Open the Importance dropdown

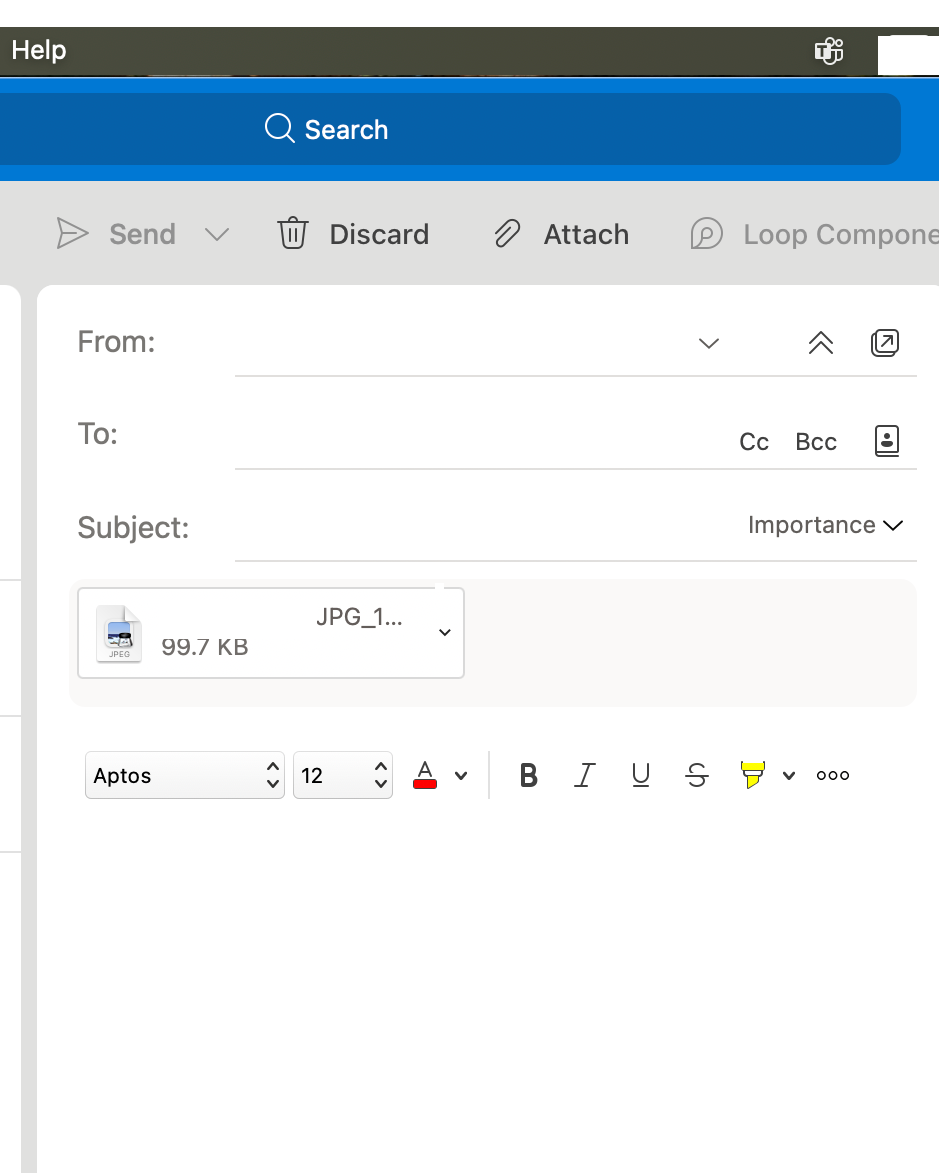[x=825, y=525]
